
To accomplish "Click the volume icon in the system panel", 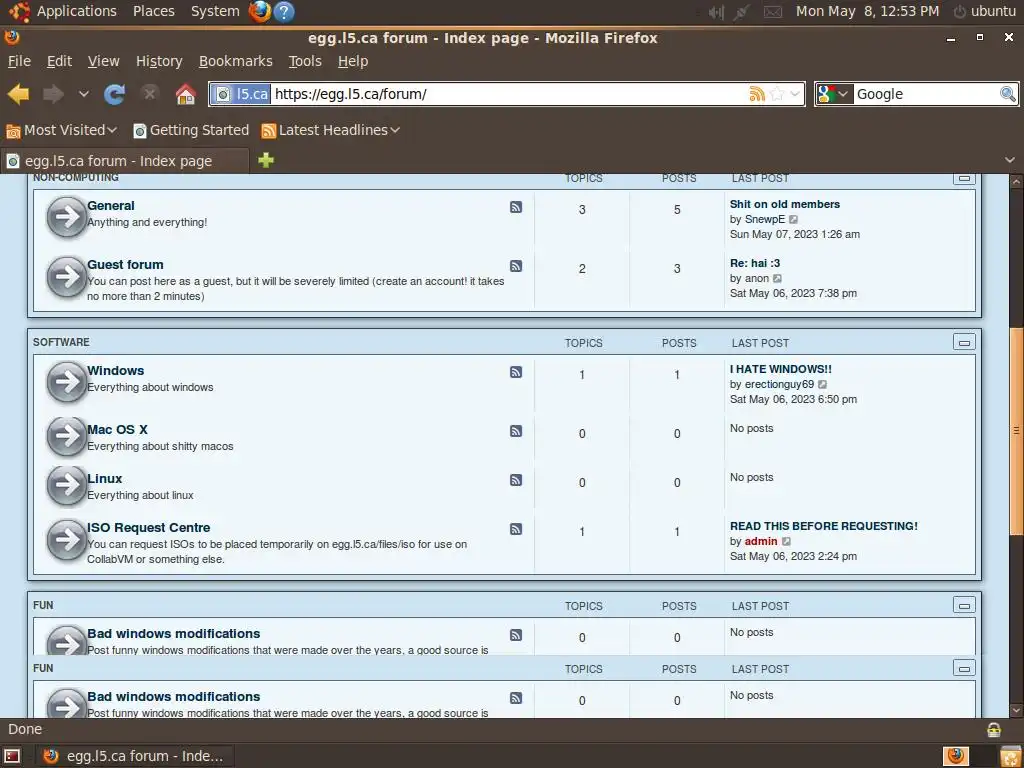I will click(716, 12).
